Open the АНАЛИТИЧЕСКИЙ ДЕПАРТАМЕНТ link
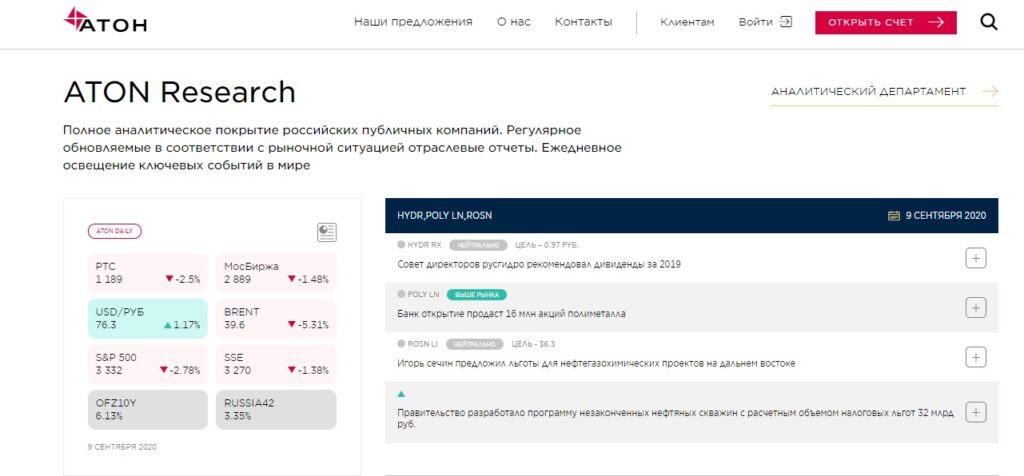 tap(868, 91)
